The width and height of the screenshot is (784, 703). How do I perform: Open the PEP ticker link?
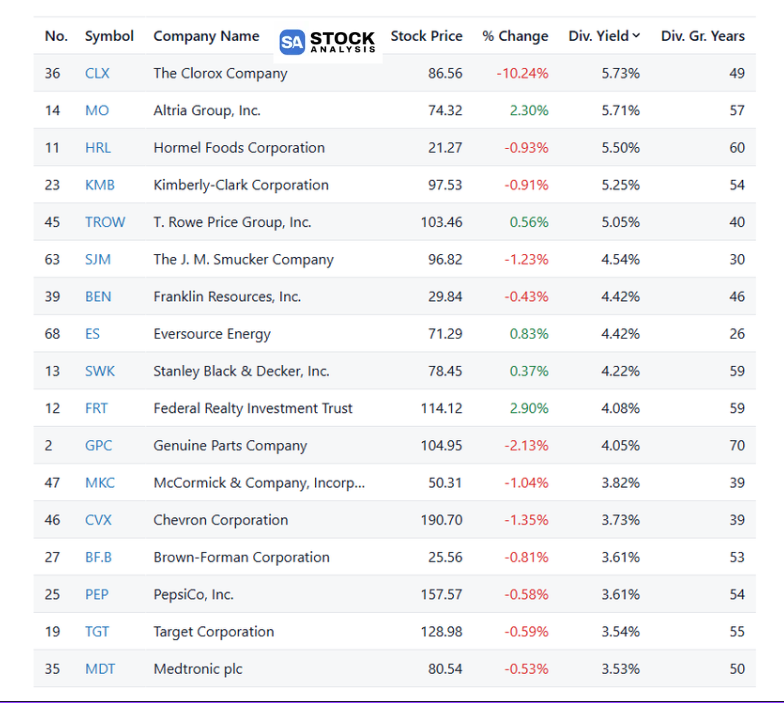(96, 594)
